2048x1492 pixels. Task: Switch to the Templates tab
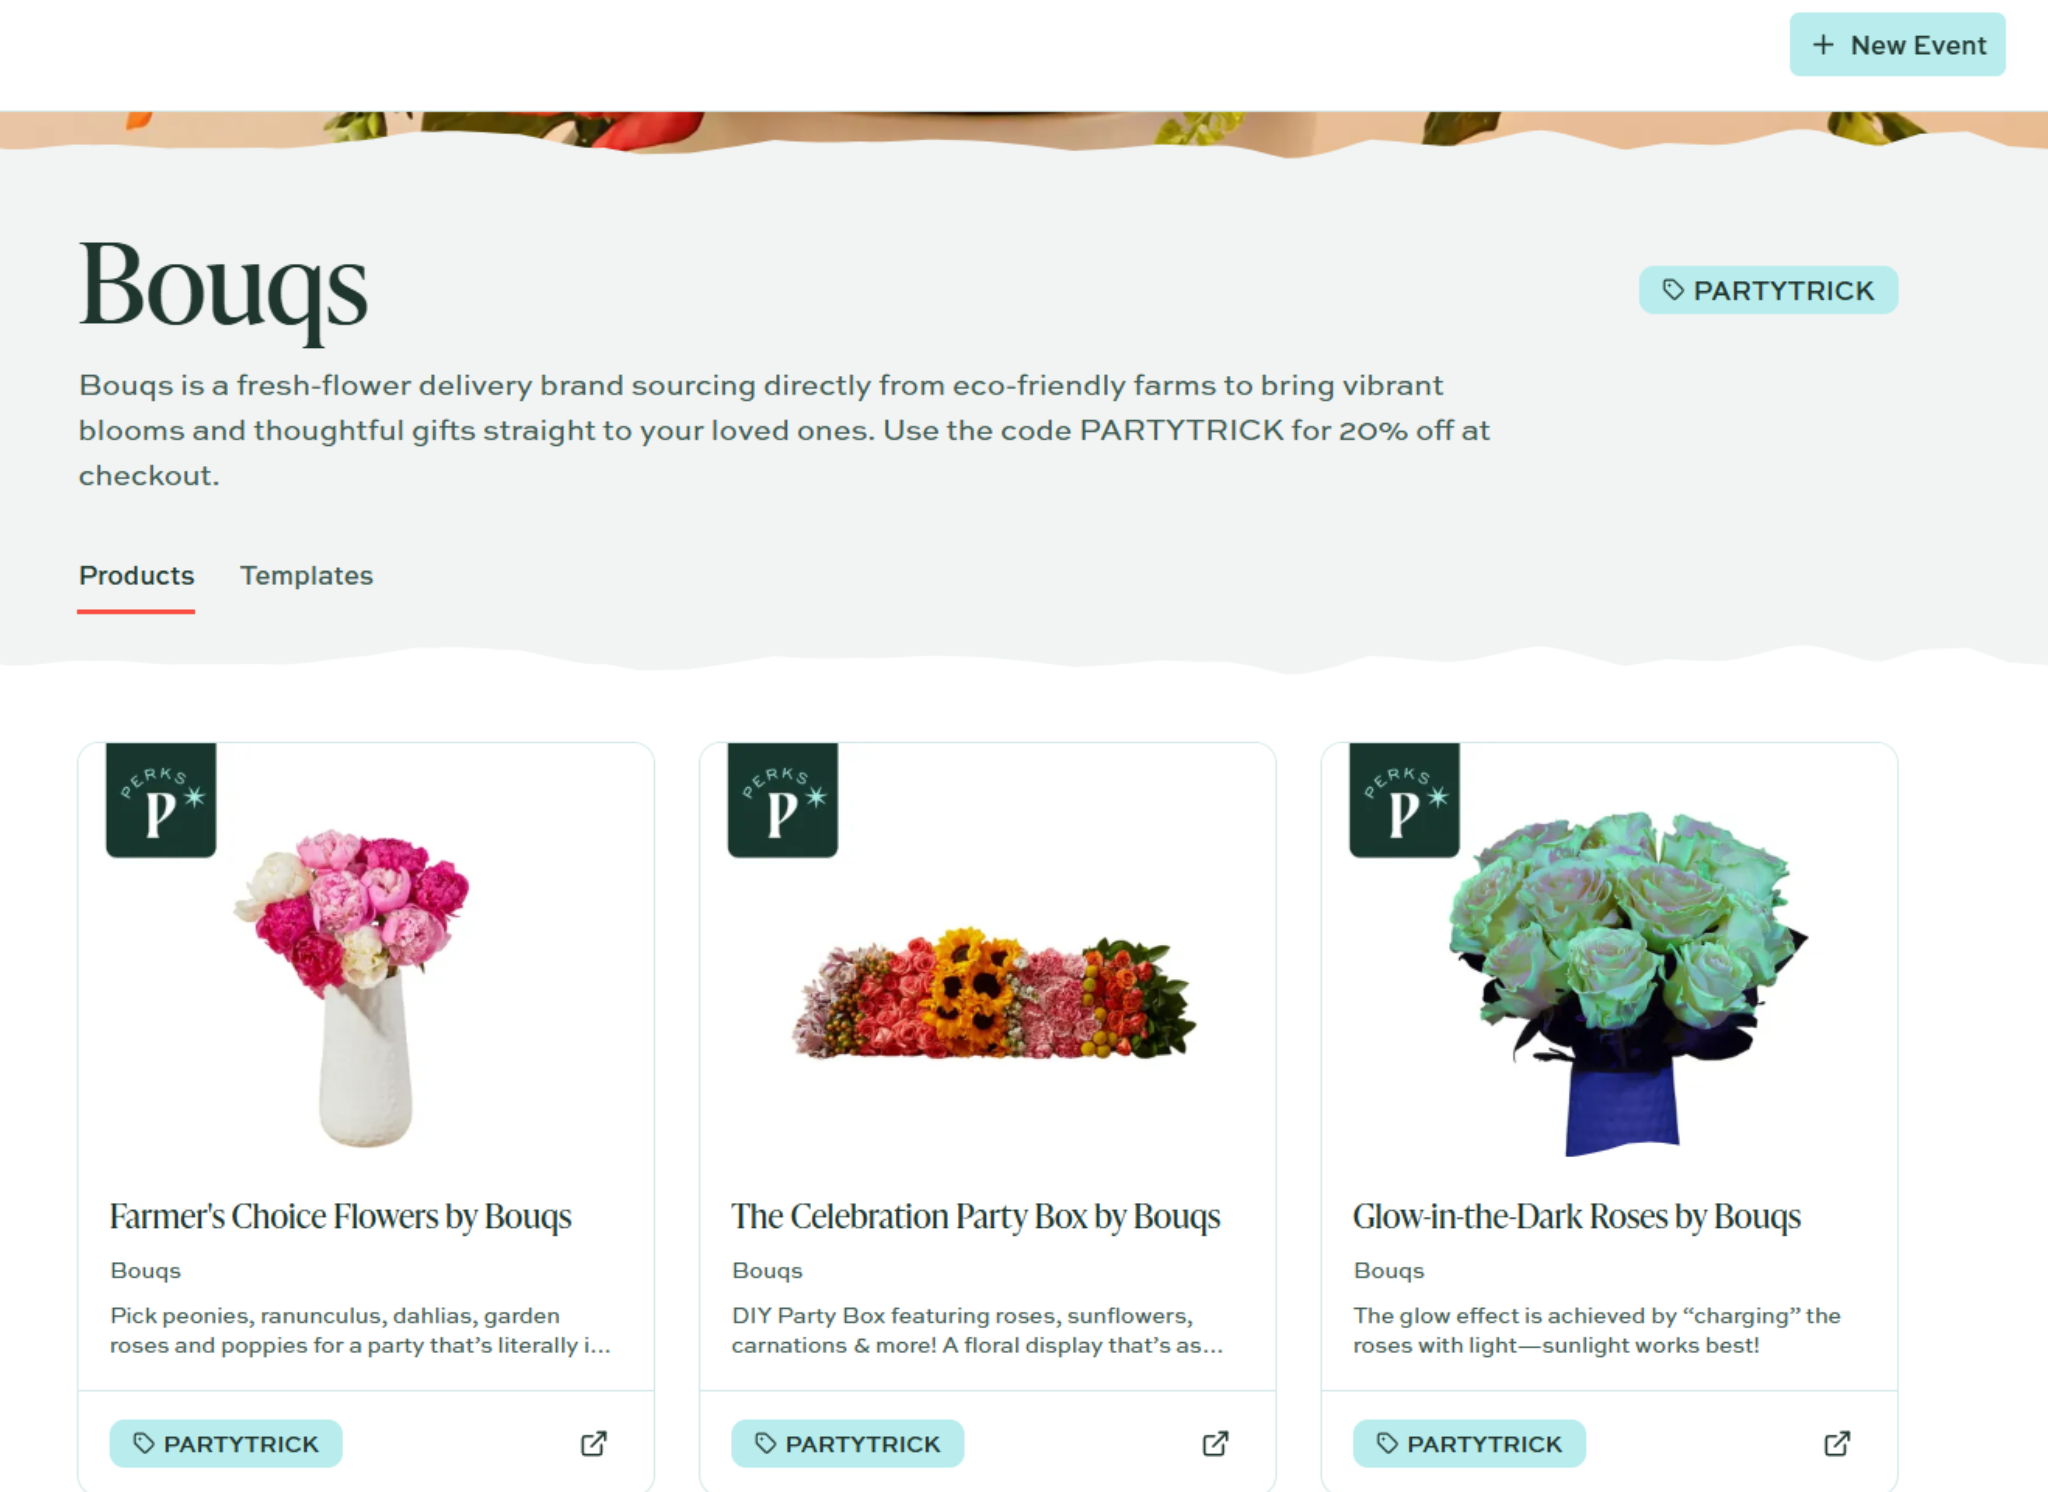pos(306,576)
